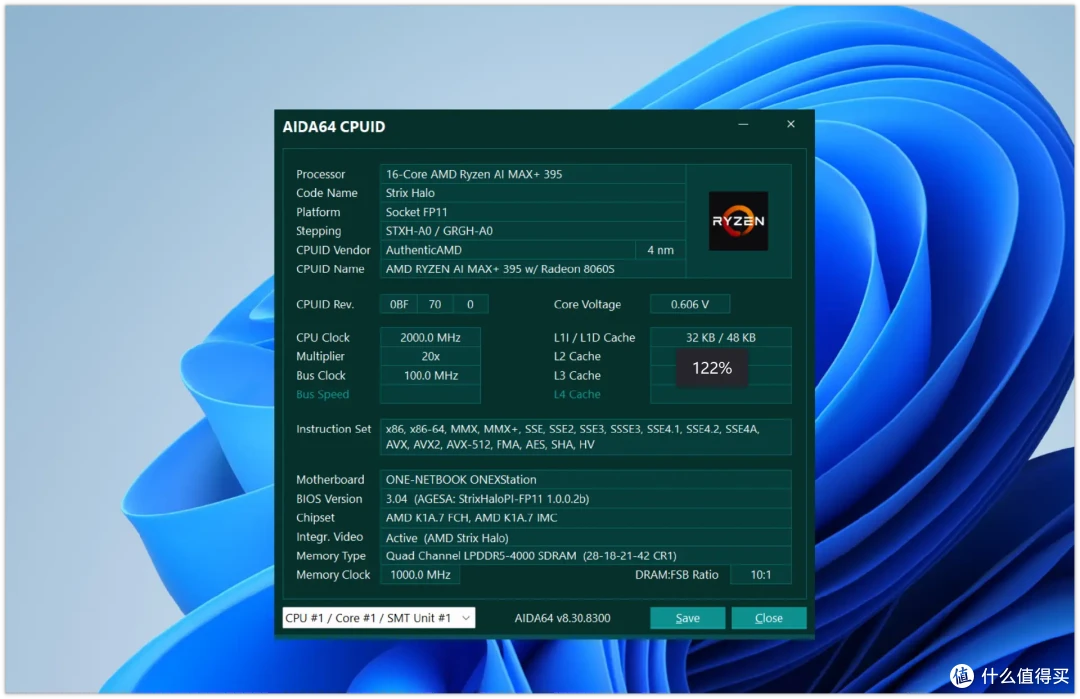Click the L1 cache value "32 KB / 48 KB"
Viewport: 1080px width, 699px height.
pyautogui.click(x=720, y=337)
